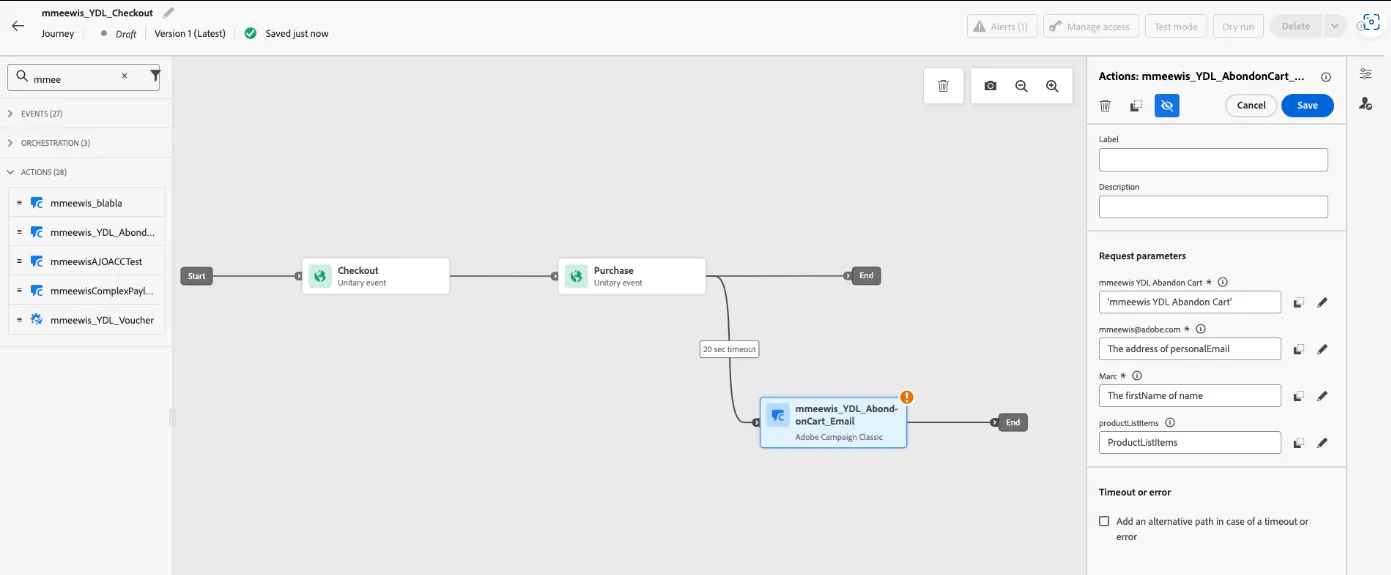1391x575 pixels.
Task: Open the dropdown arrow beside Delete
Action: pos(1335,27)
